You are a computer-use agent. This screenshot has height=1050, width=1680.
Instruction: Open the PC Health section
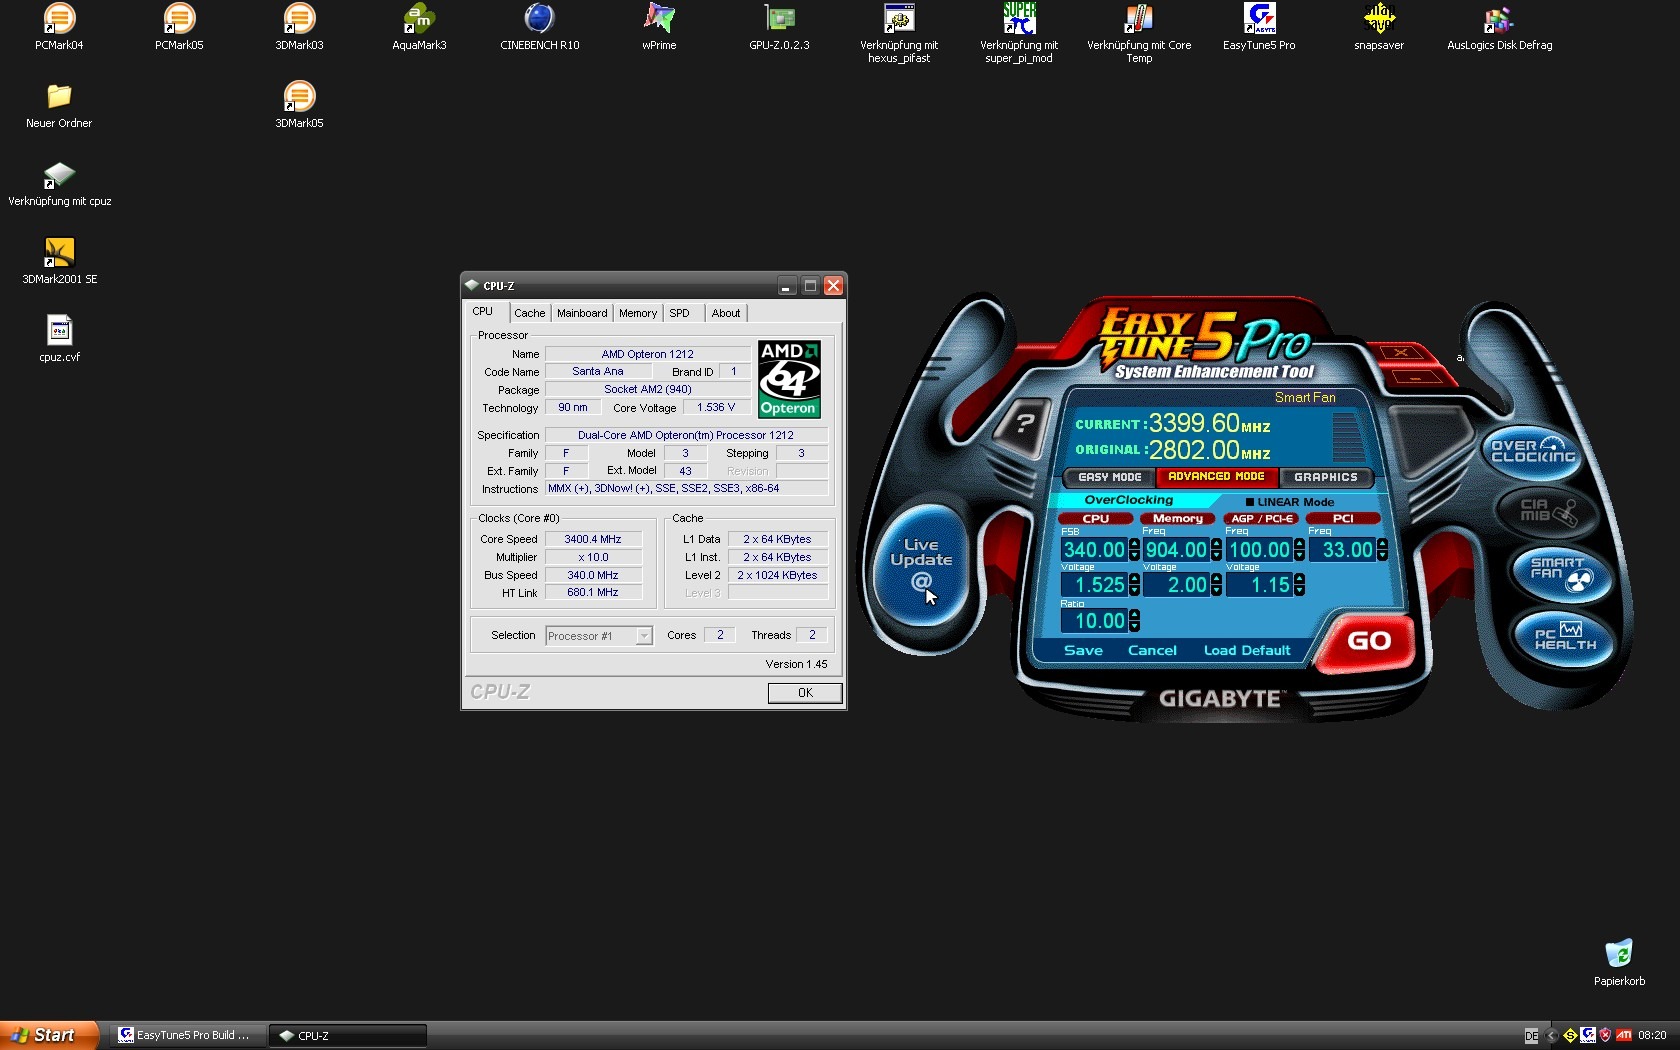pos(1566,637)
